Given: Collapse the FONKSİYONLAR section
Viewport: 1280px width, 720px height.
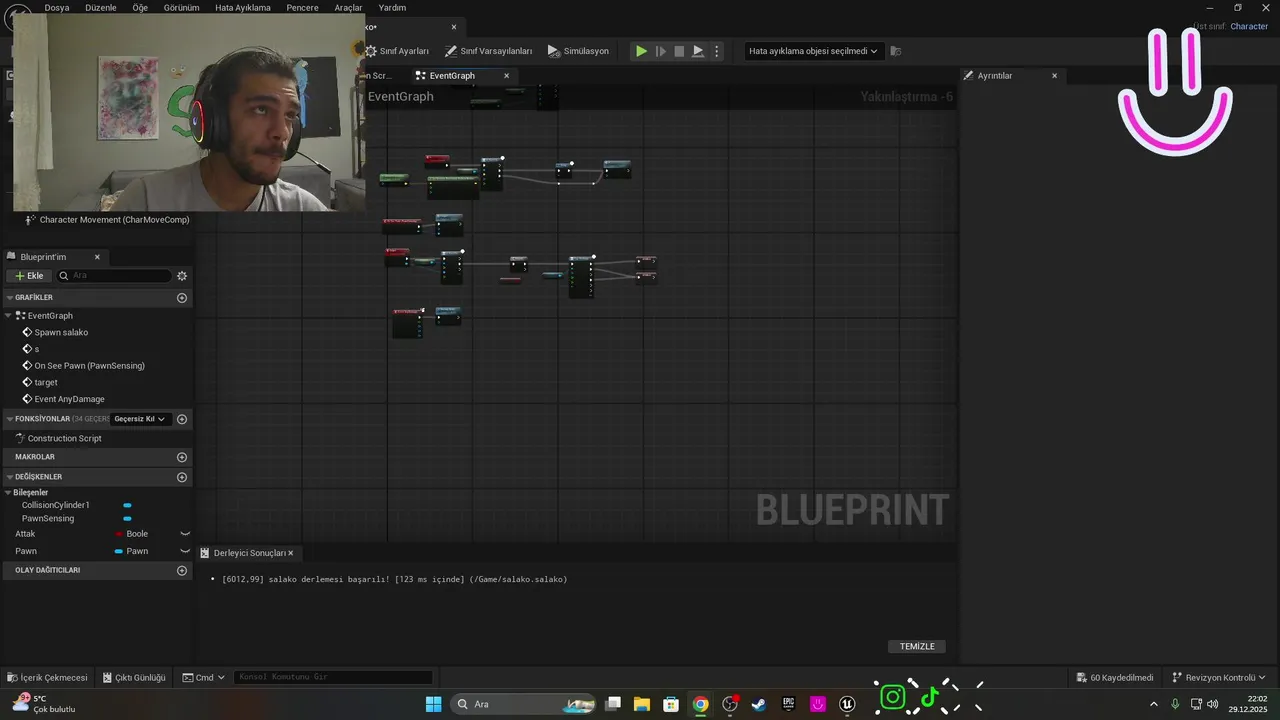Looking at the screenshot, I should point(9,419).
